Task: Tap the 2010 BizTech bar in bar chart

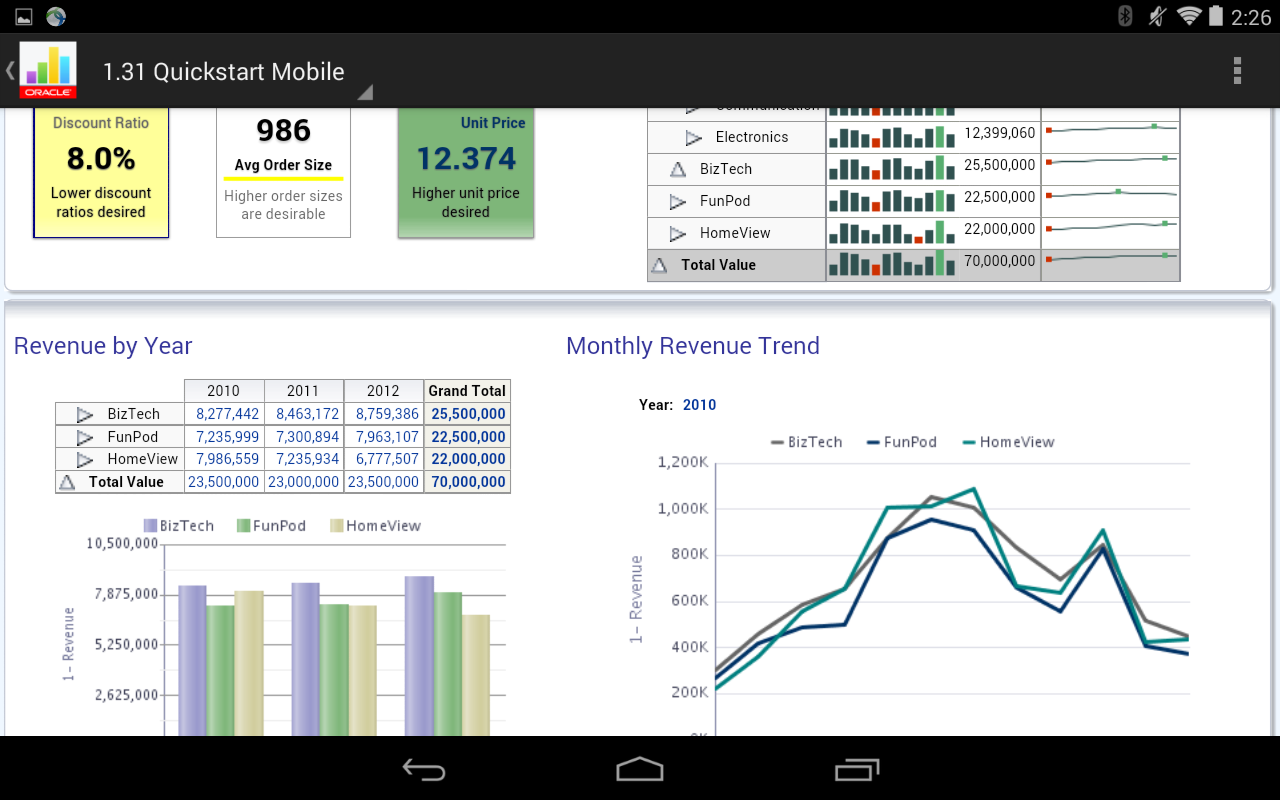Action: 192,661
